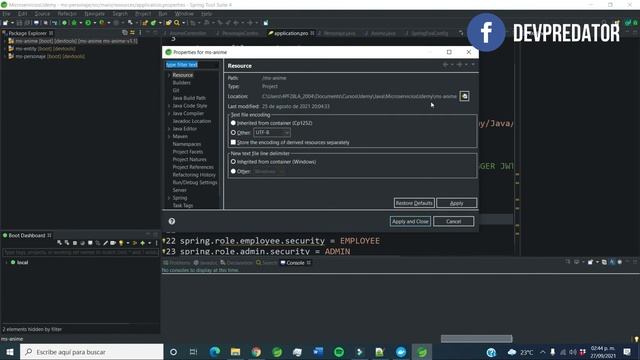Click the Restore Defaults button
The image size is (640, 360).
point(414,203)
